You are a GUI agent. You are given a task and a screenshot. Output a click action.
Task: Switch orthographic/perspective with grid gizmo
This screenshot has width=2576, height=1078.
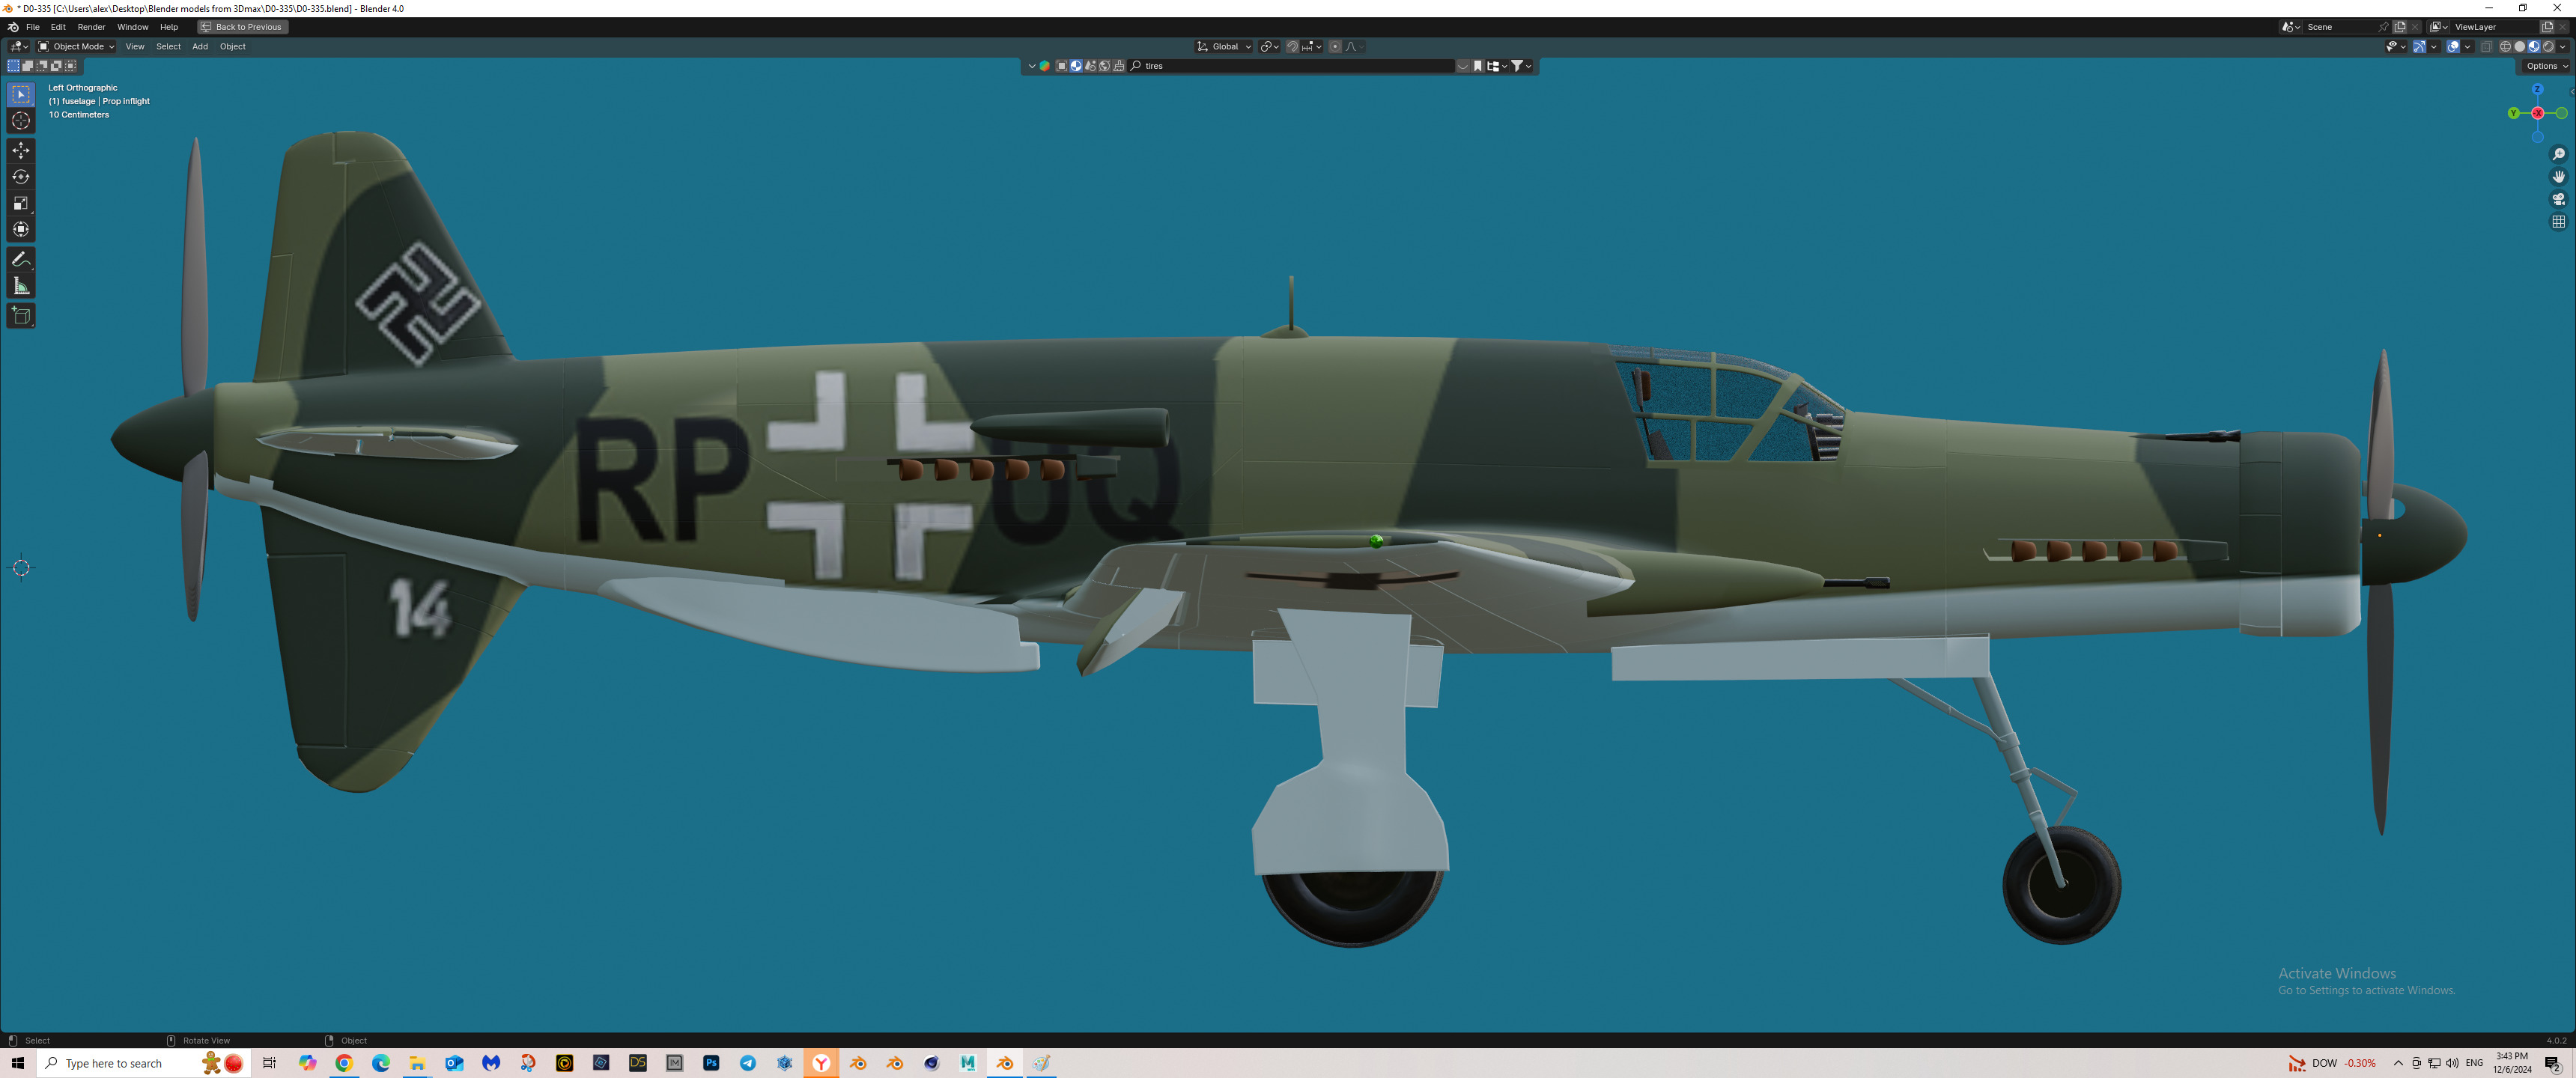pyautogui.click(x=2558, y=222)
